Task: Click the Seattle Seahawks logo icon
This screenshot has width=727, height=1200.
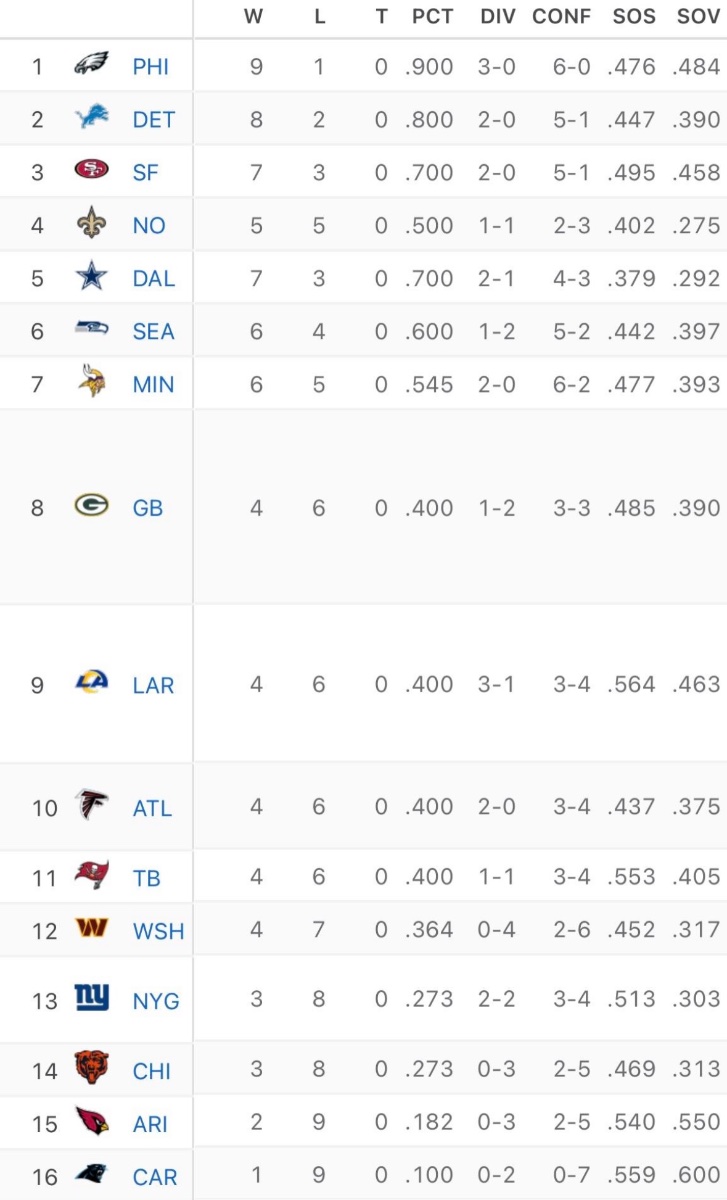Action: point(91,330)
